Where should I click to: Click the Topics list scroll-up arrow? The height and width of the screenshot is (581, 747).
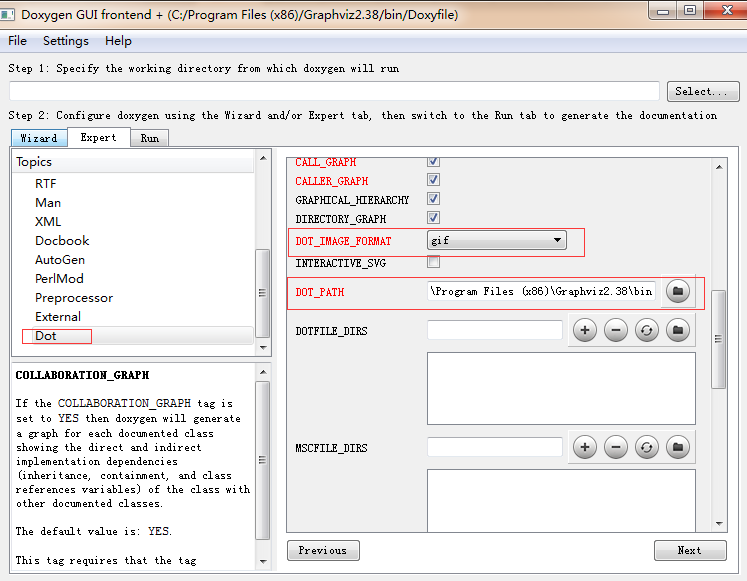(x=263, y=158)
